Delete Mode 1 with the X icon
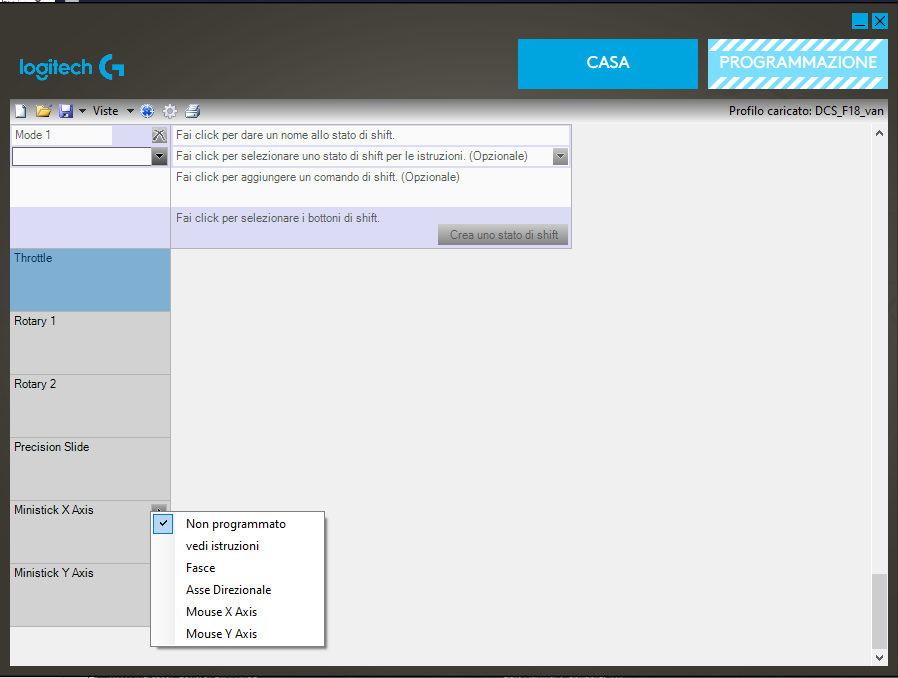 159,135
